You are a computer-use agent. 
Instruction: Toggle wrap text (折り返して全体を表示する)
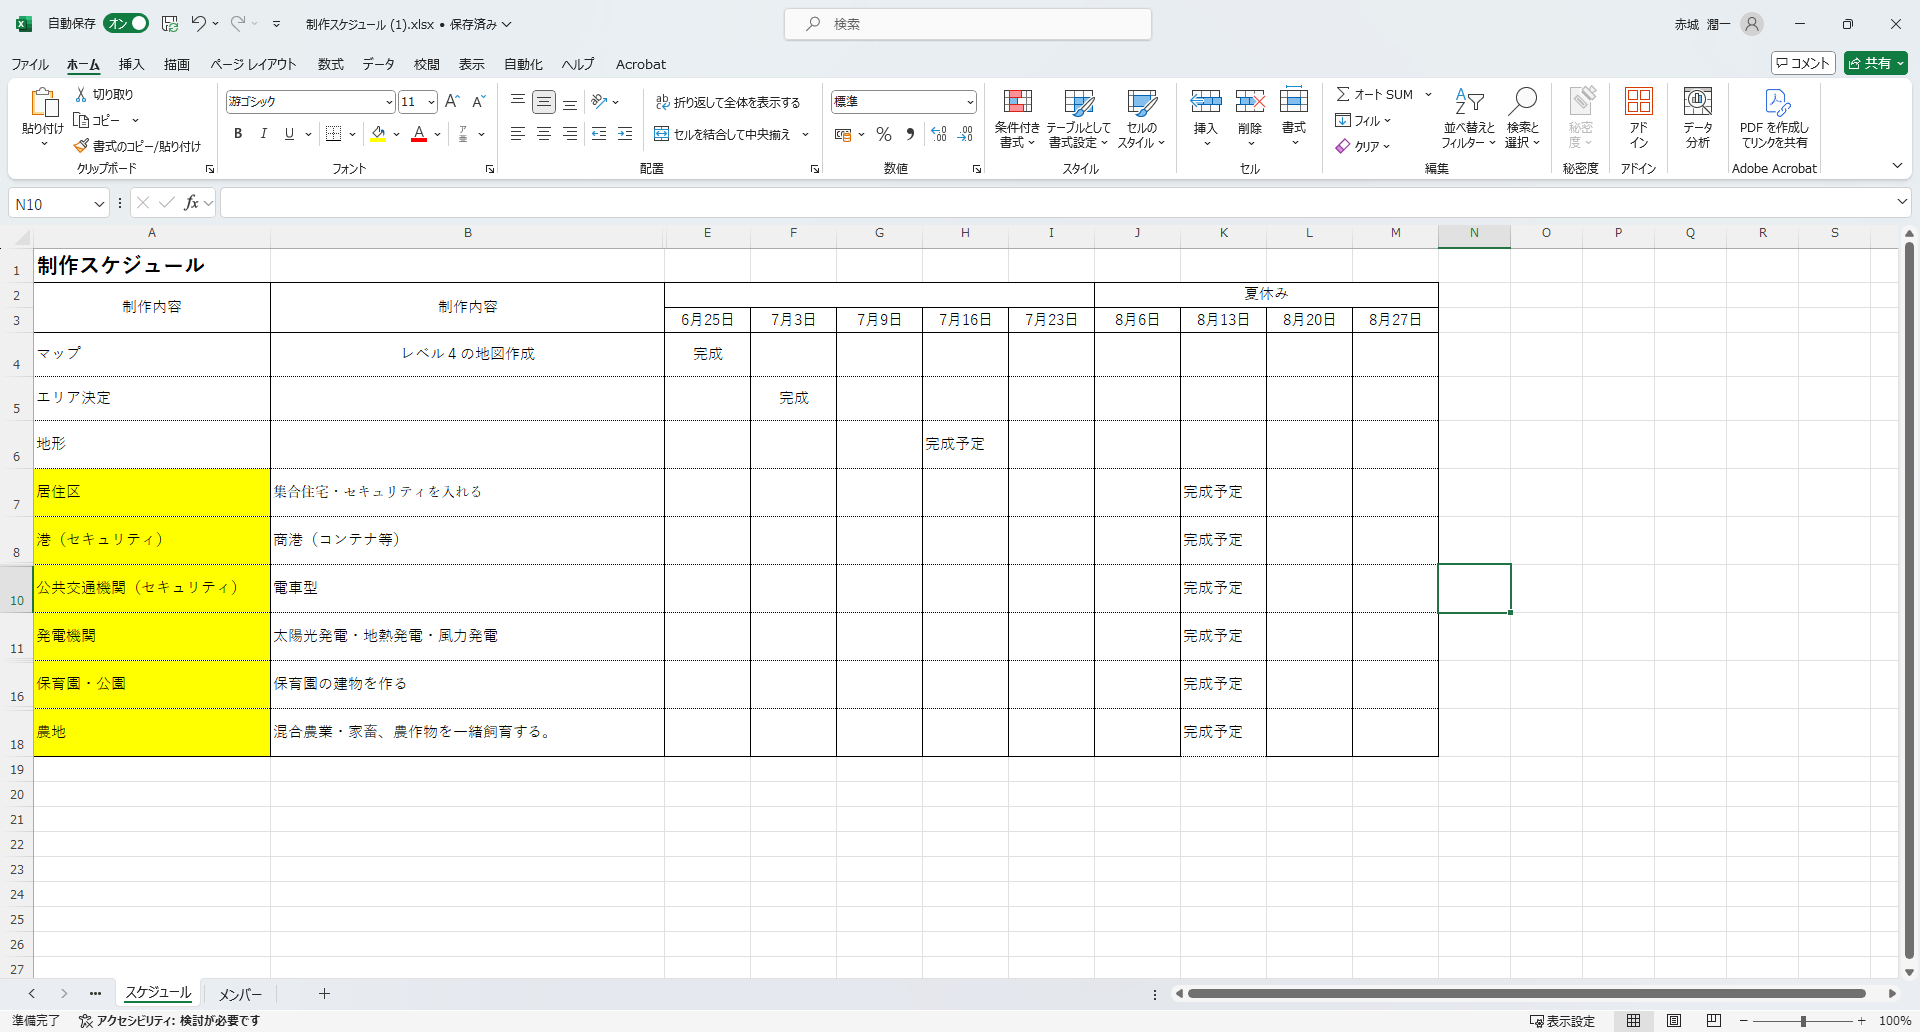tap(728, 102)
